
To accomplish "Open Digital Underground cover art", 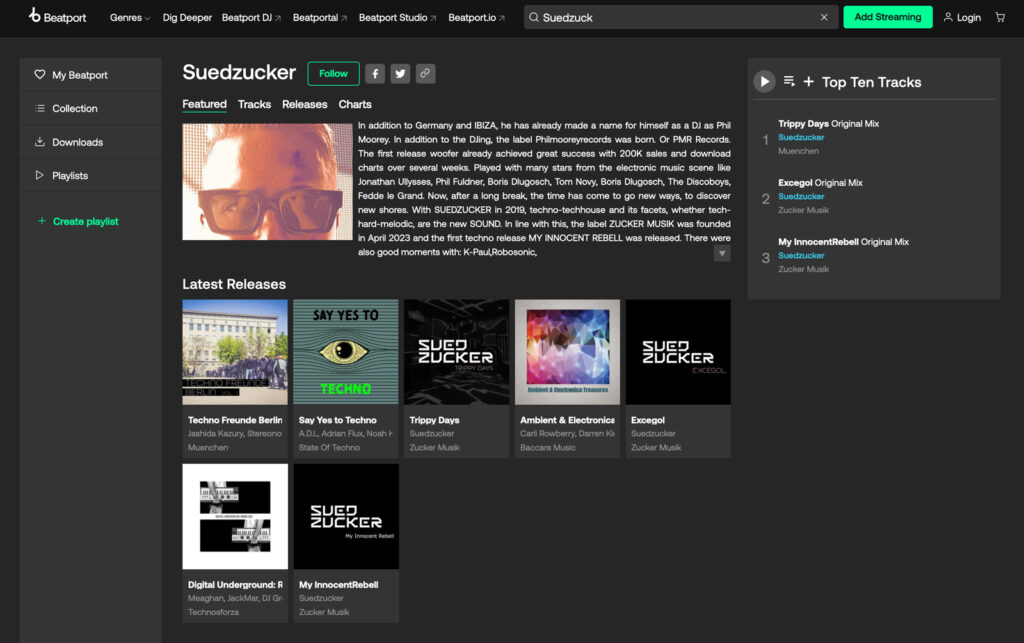I will [x=235, y=516].
